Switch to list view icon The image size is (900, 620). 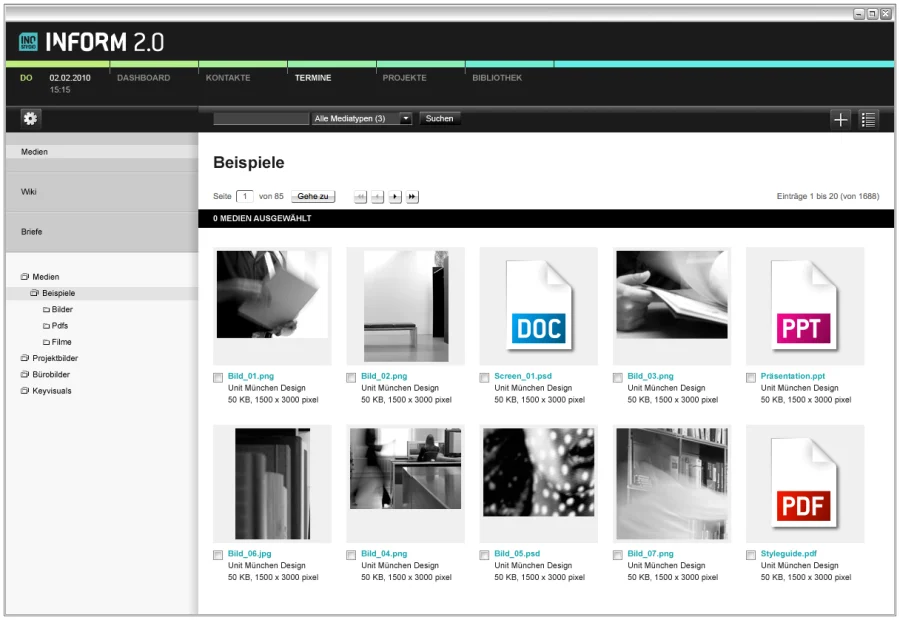[868, 120]
